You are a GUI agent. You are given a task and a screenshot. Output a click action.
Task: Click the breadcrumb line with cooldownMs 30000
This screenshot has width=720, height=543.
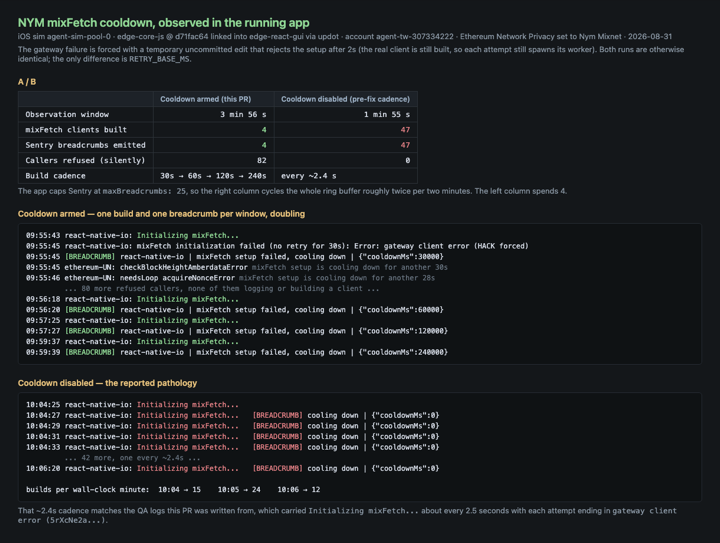(x=235, y=257)
